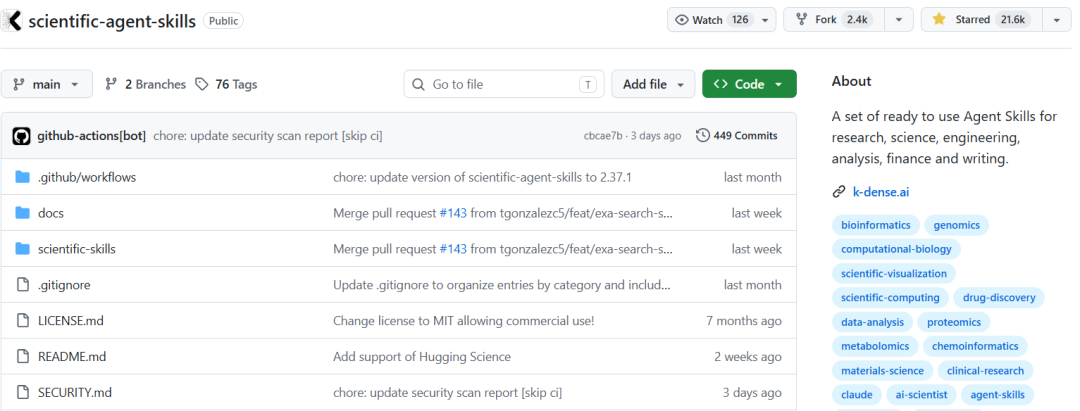Open the 'Change license to MIT' commit message
This screenshot has width=1080, height=411.
point(464,320)
